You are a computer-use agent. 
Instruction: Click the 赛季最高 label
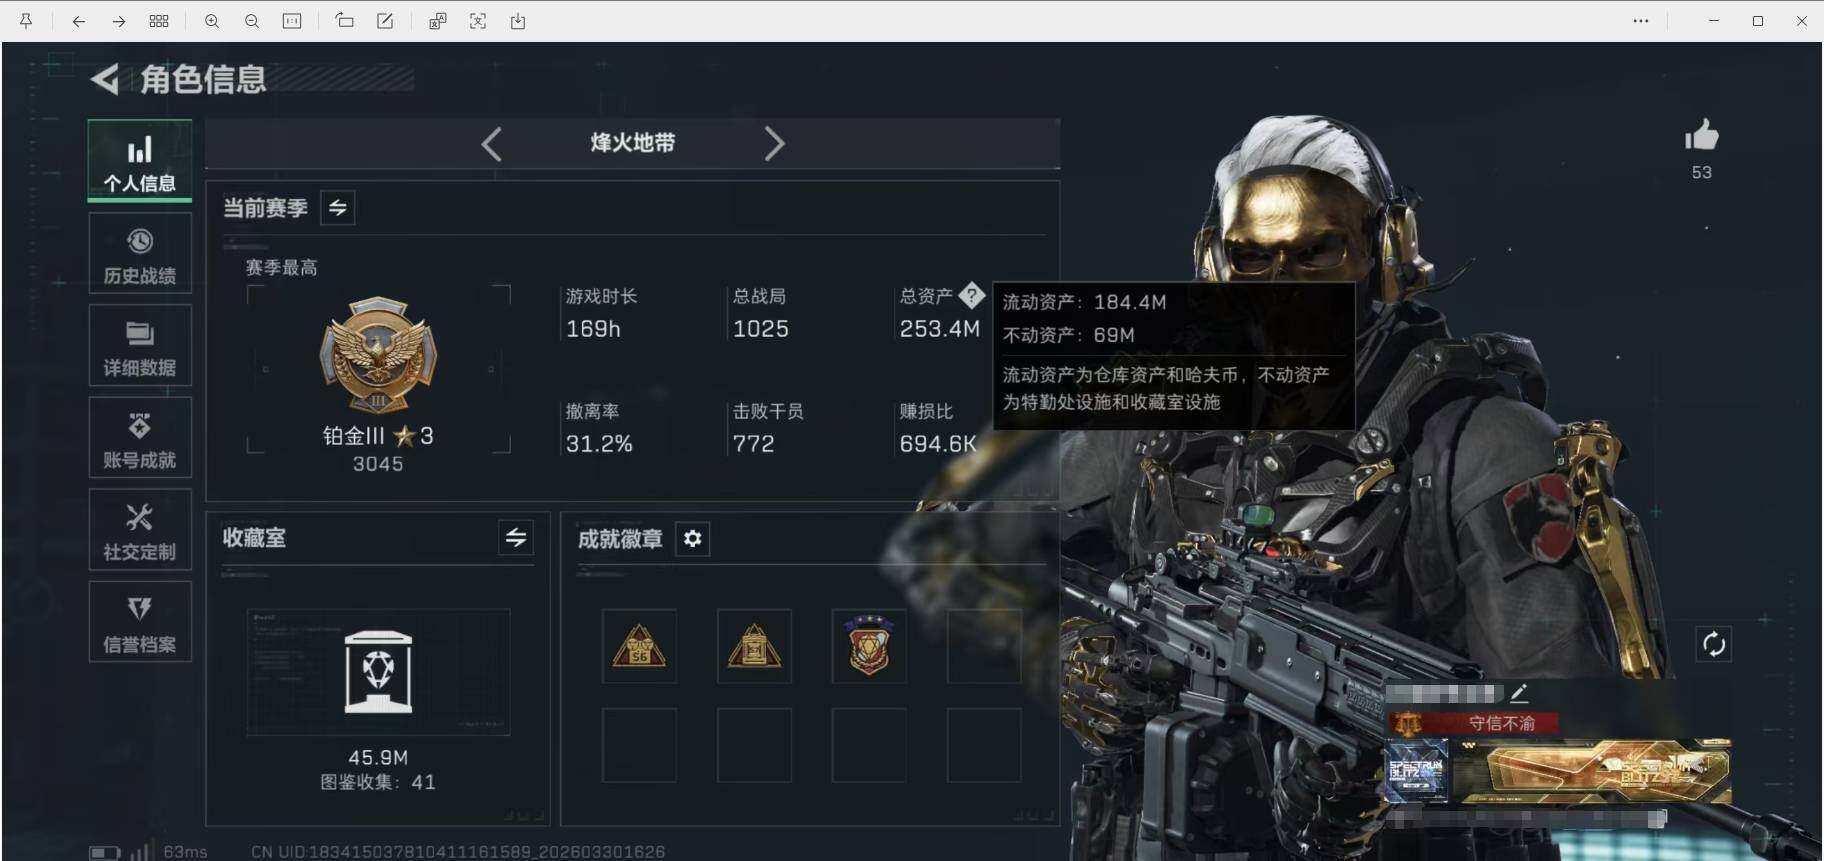(x=282, y=267)
